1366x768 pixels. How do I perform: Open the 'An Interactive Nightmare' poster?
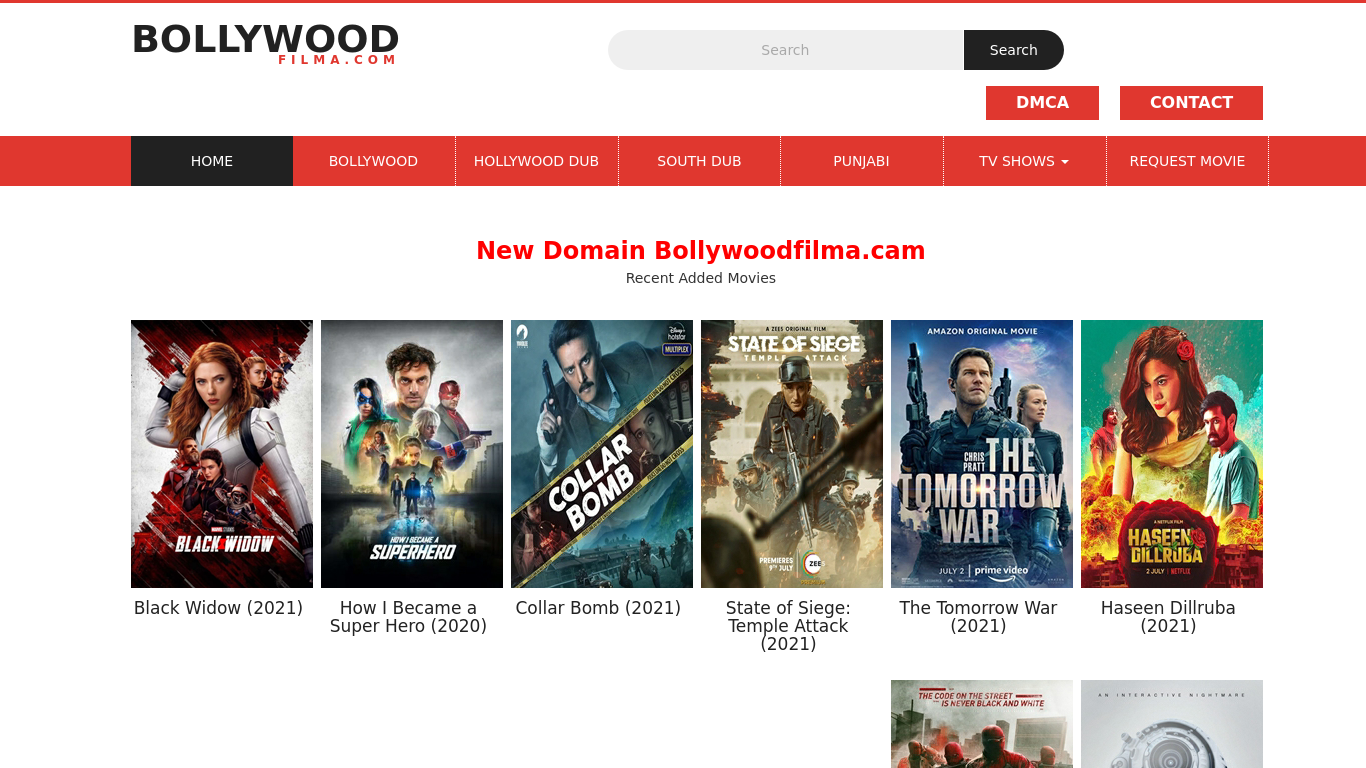(1172, 724)
